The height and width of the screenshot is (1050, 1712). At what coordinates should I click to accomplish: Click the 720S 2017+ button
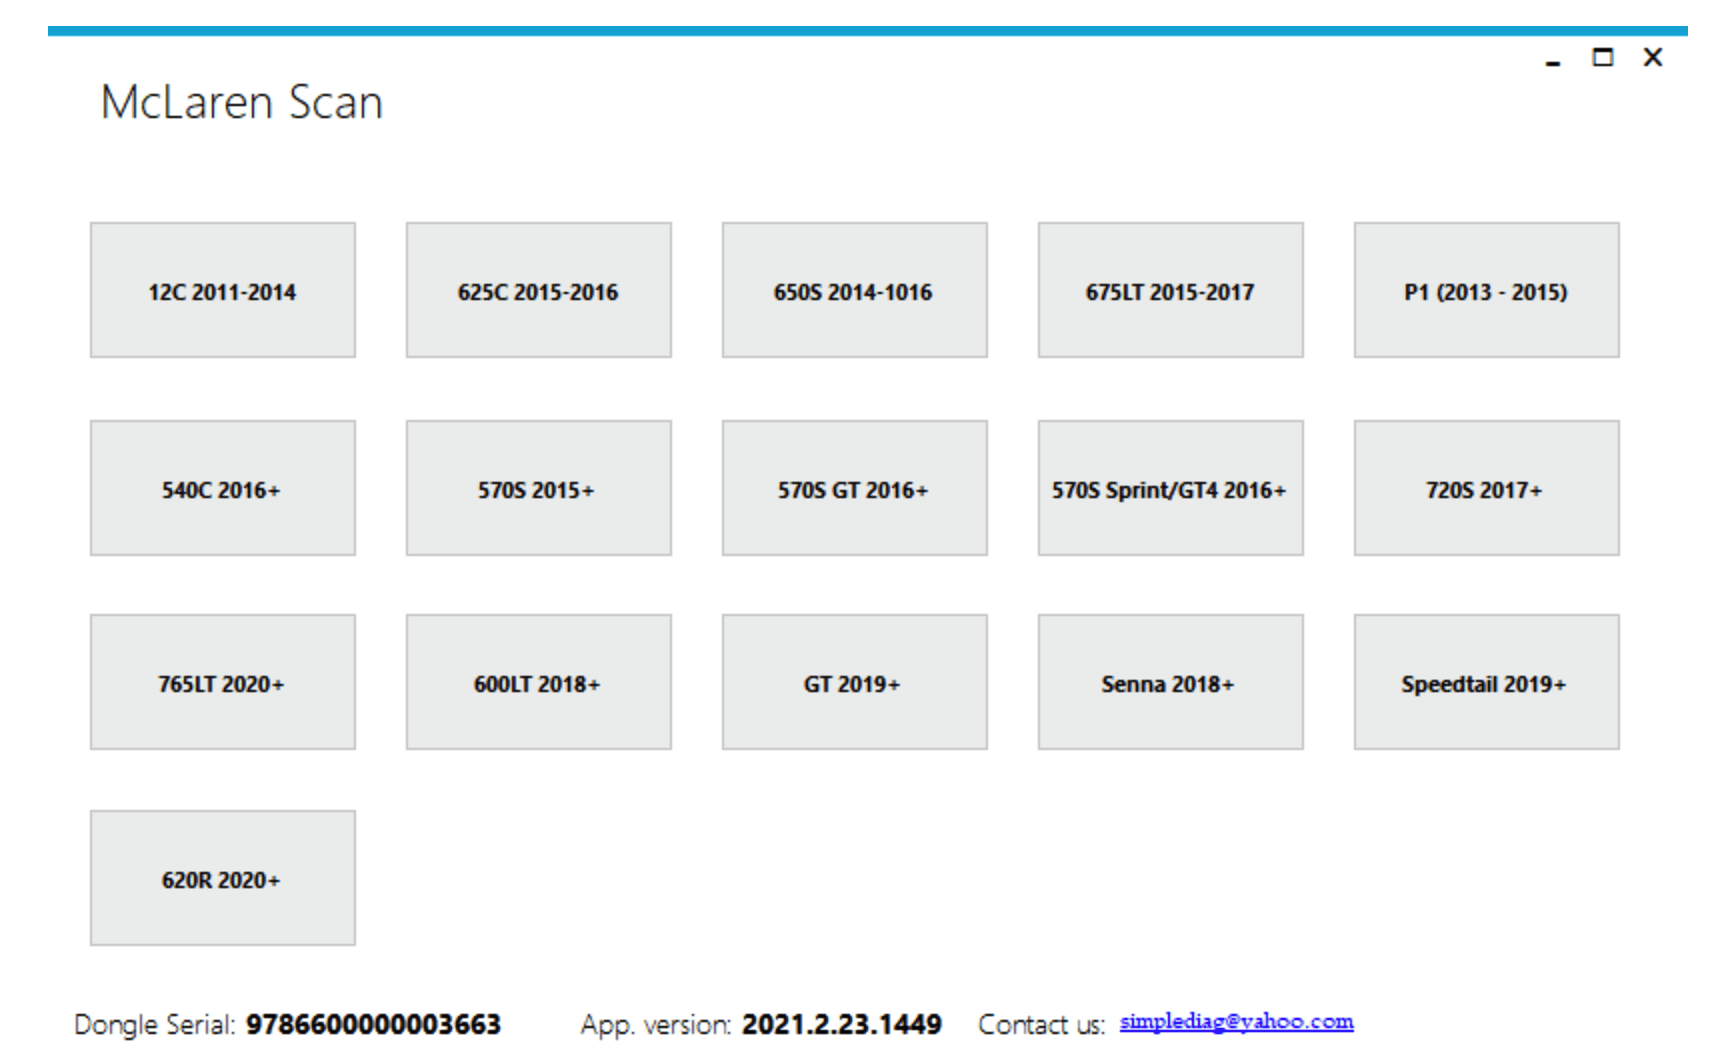point(1486,488)
